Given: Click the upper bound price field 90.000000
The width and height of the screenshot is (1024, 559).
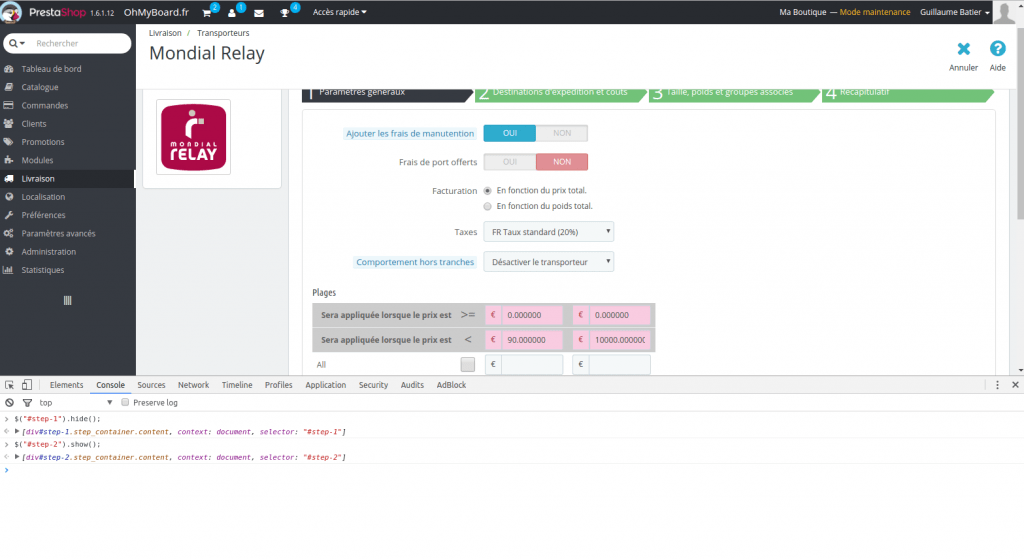Looking at the screenshot, I should (x=532, y=340).
